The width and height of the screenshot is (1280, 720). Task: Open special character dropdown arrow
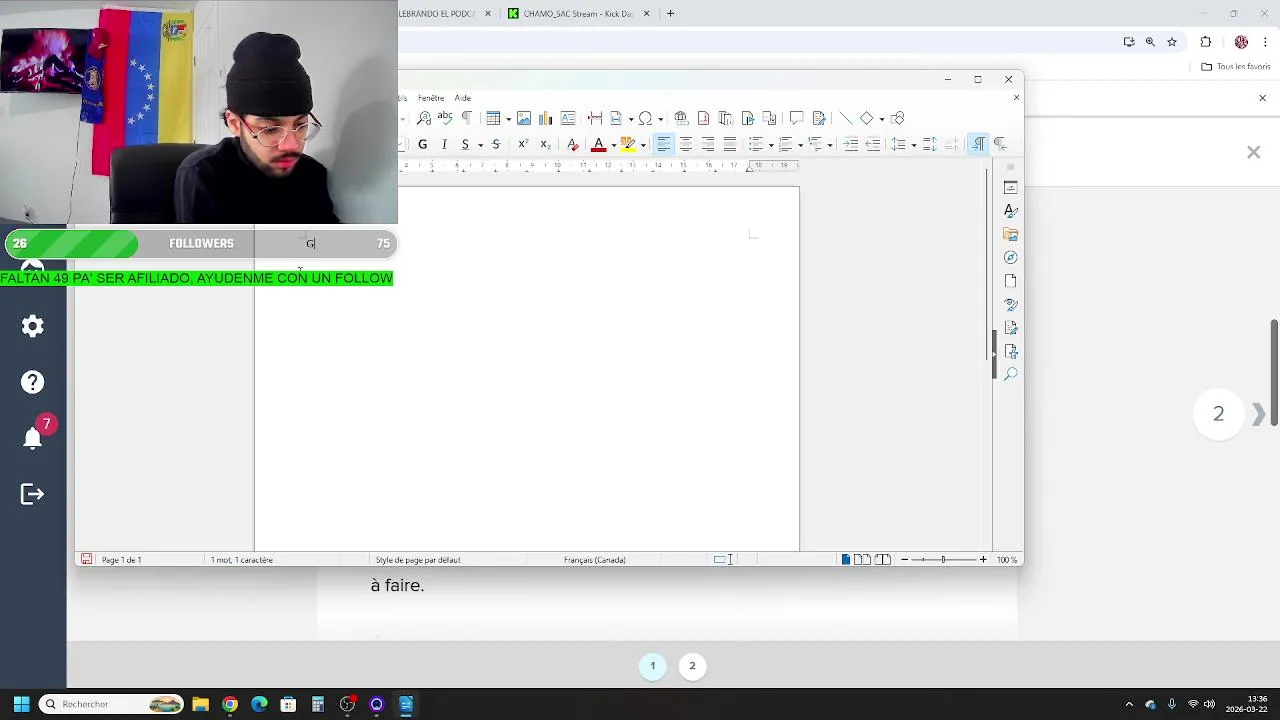(660, 119)
